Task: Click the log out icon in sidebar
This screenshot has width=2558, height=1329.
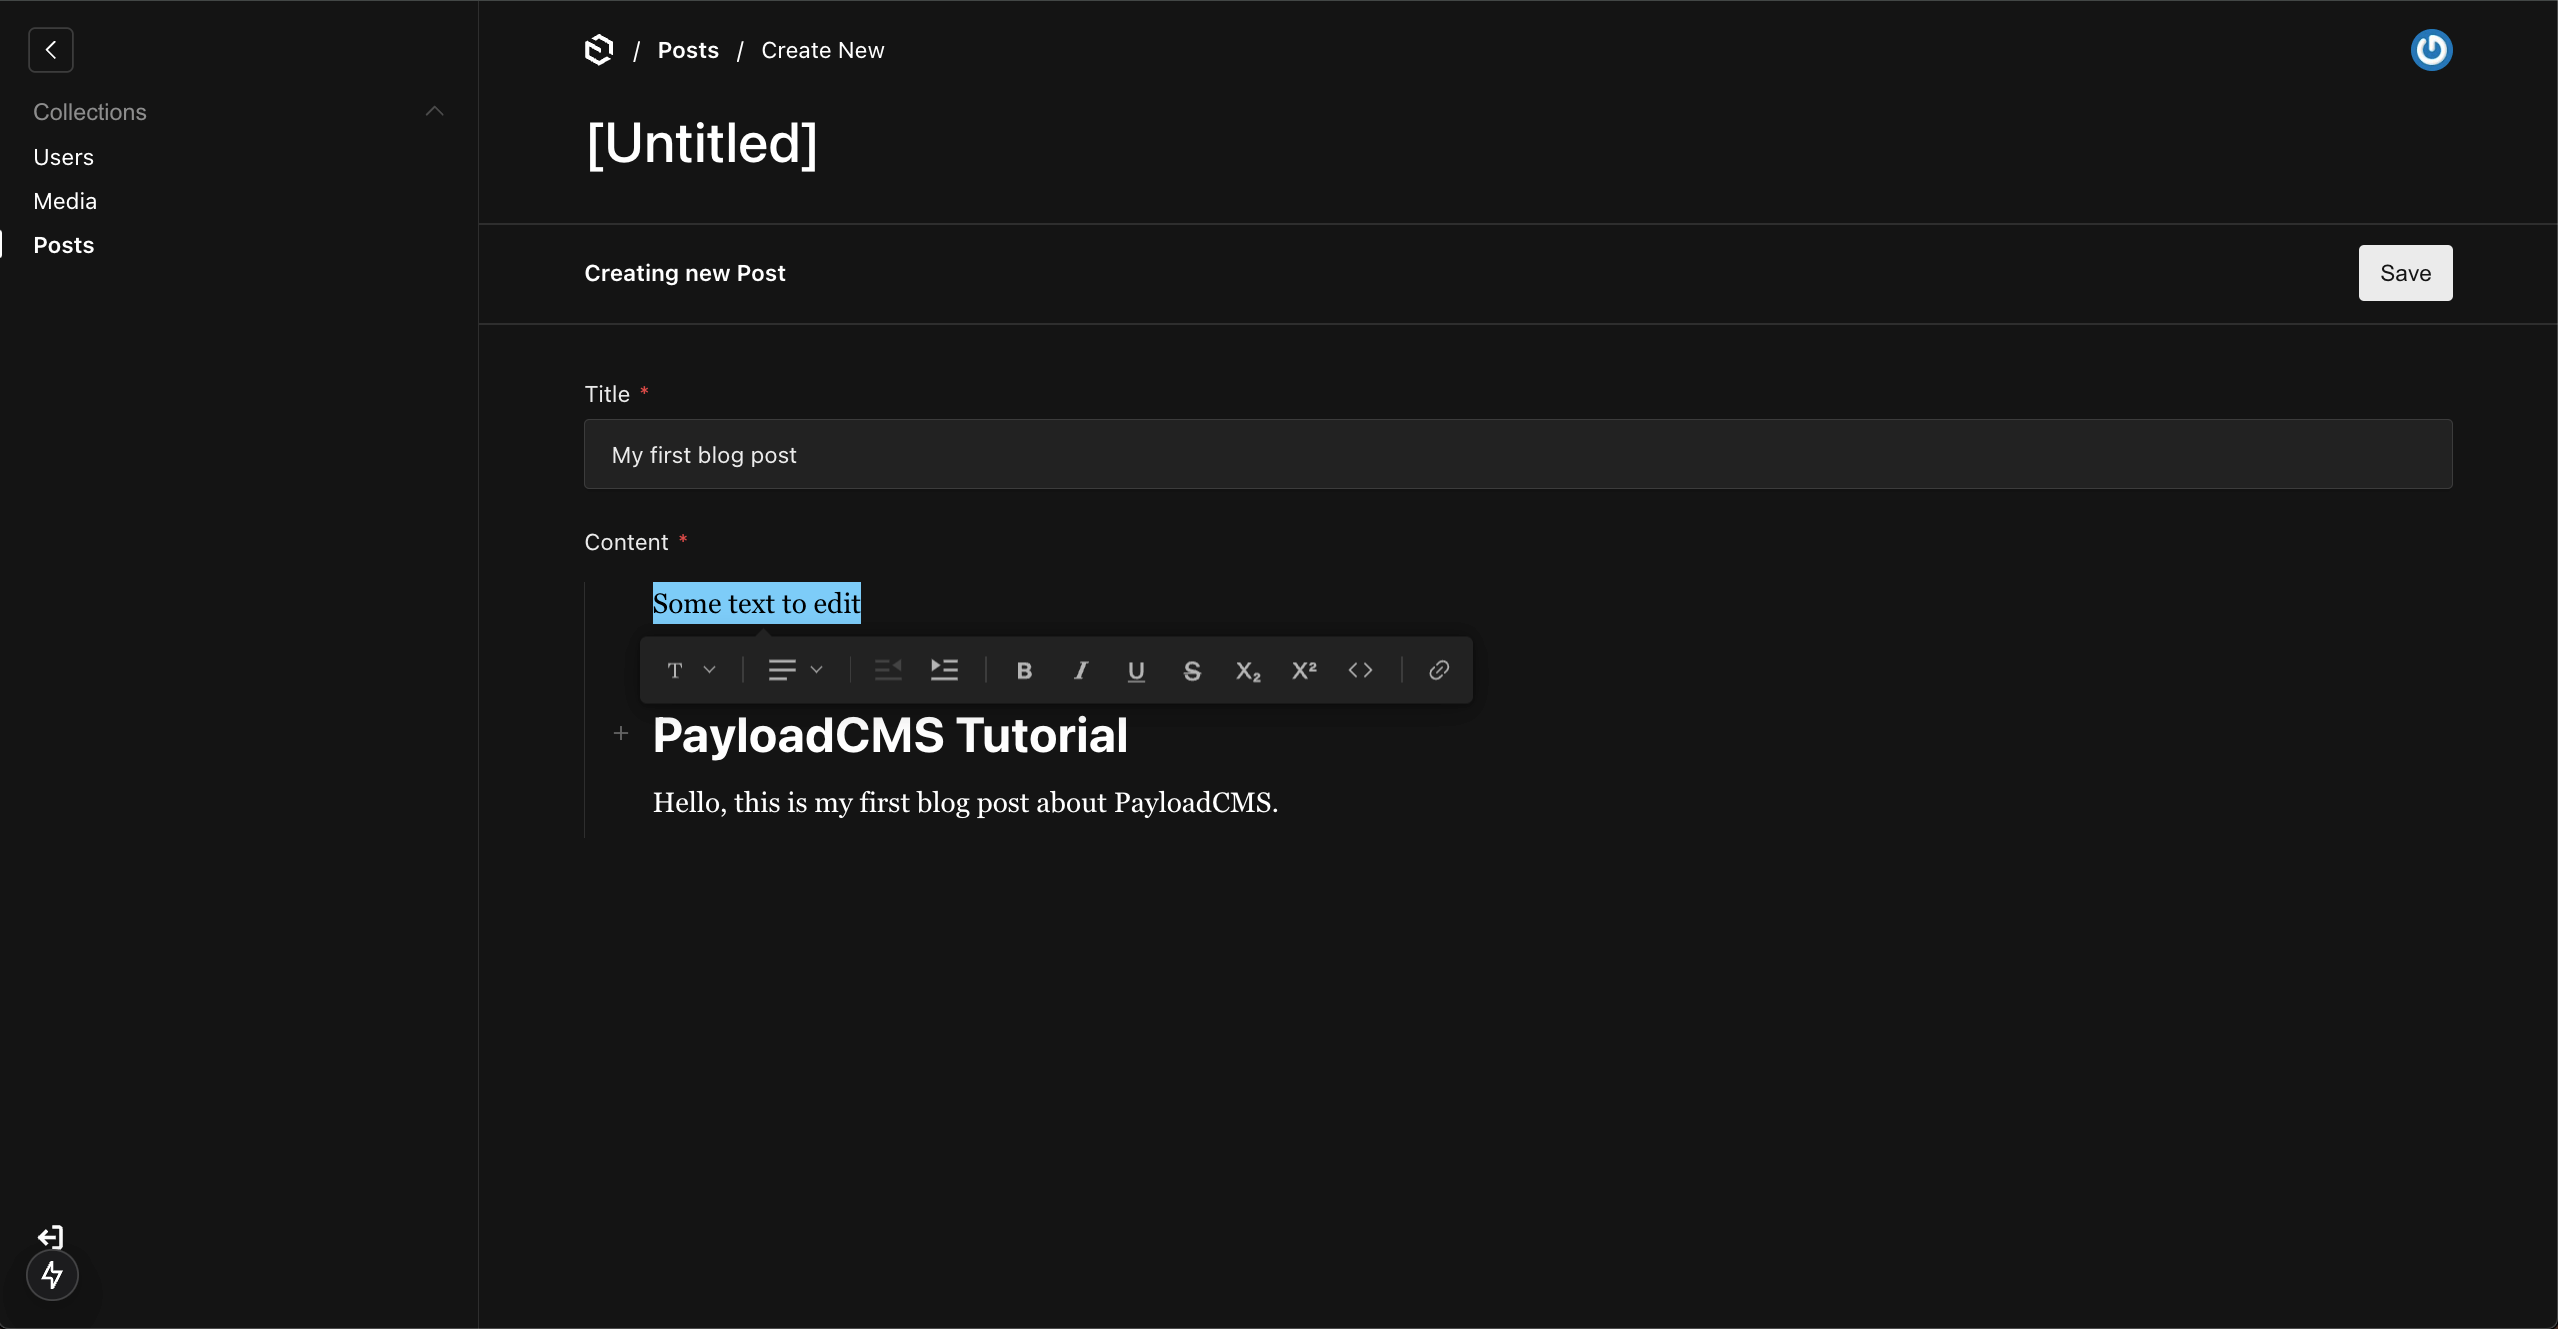Action: (x=50, y=1237)
